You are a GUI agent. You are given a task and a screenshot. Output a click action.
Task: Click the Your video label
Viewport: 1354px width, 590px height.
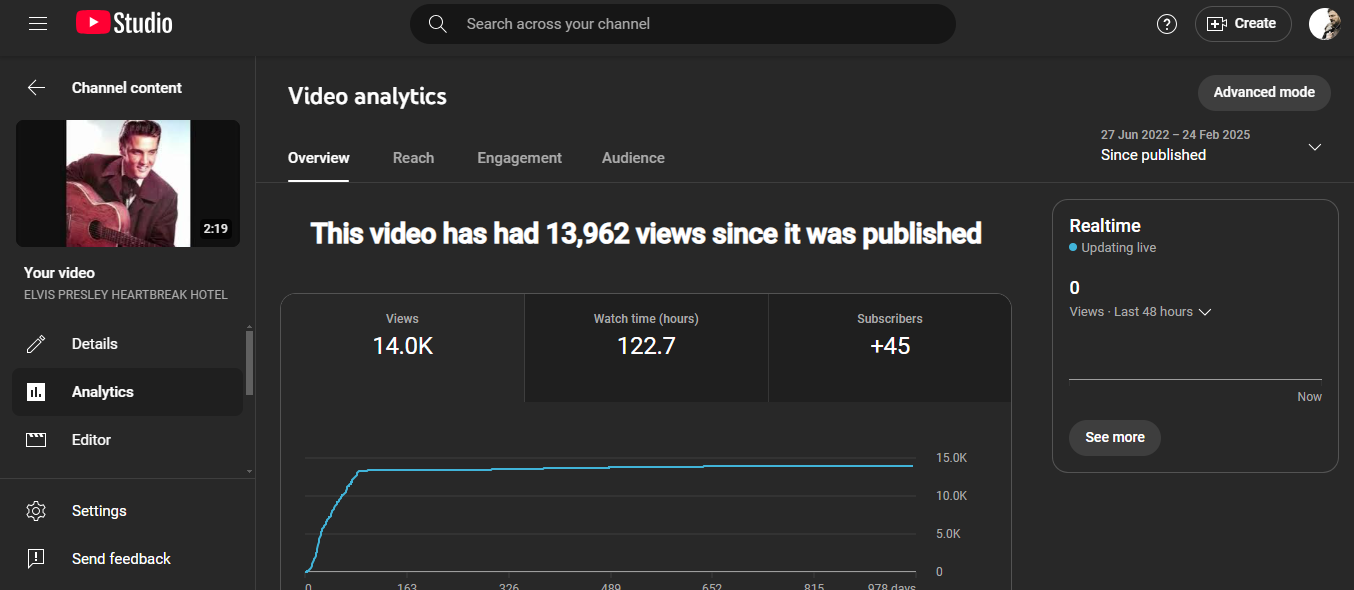(59, 273)
